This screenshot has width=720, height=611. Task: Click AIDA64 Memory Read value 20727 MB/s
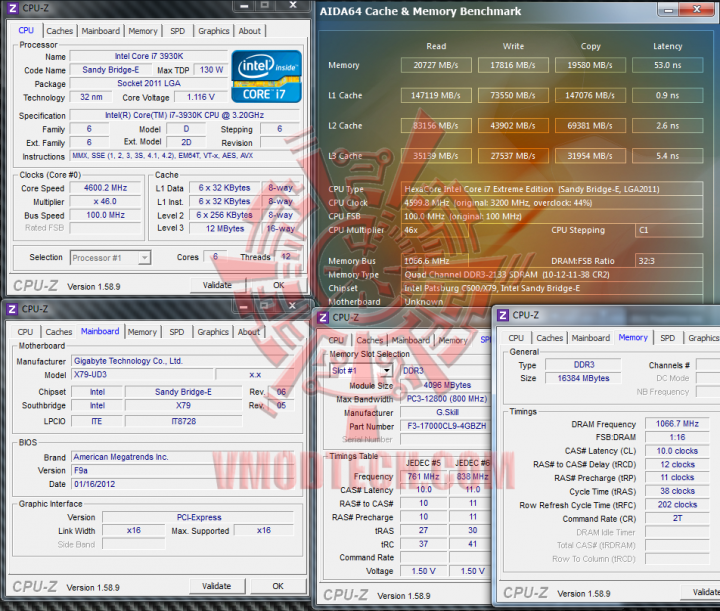pyautogui.click(x=436, y=65)
